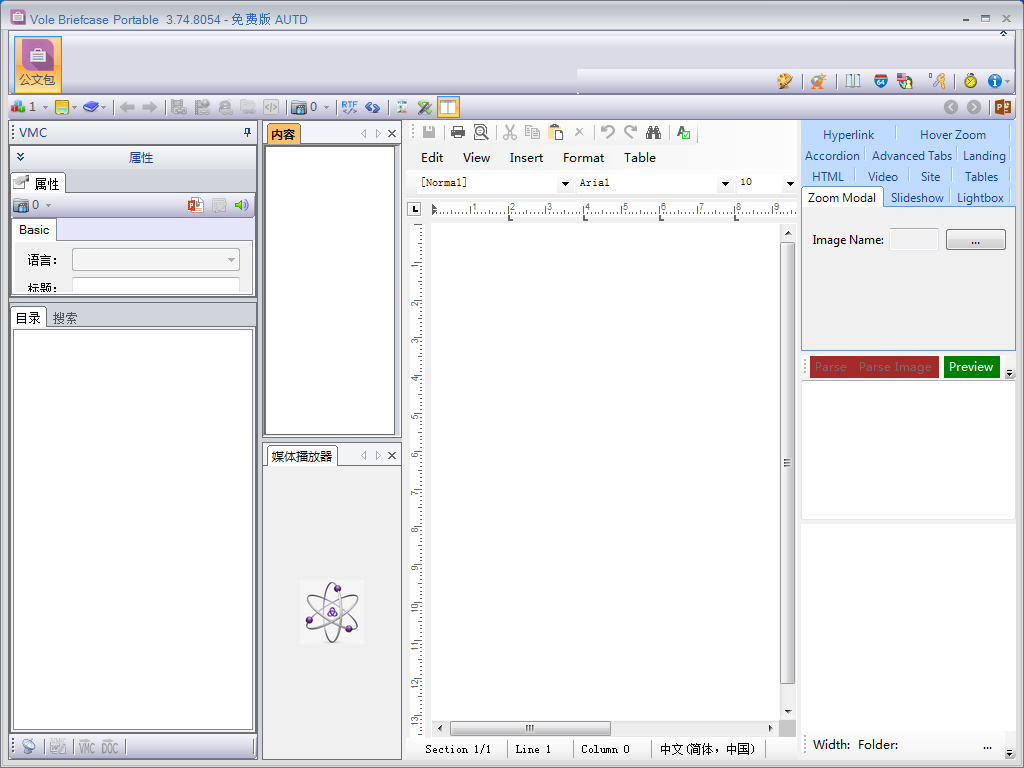This screenshot has height=768, width=1024.
Task: Click the DOC icon in bottom-left toolbar
Action: click(110, 746)
